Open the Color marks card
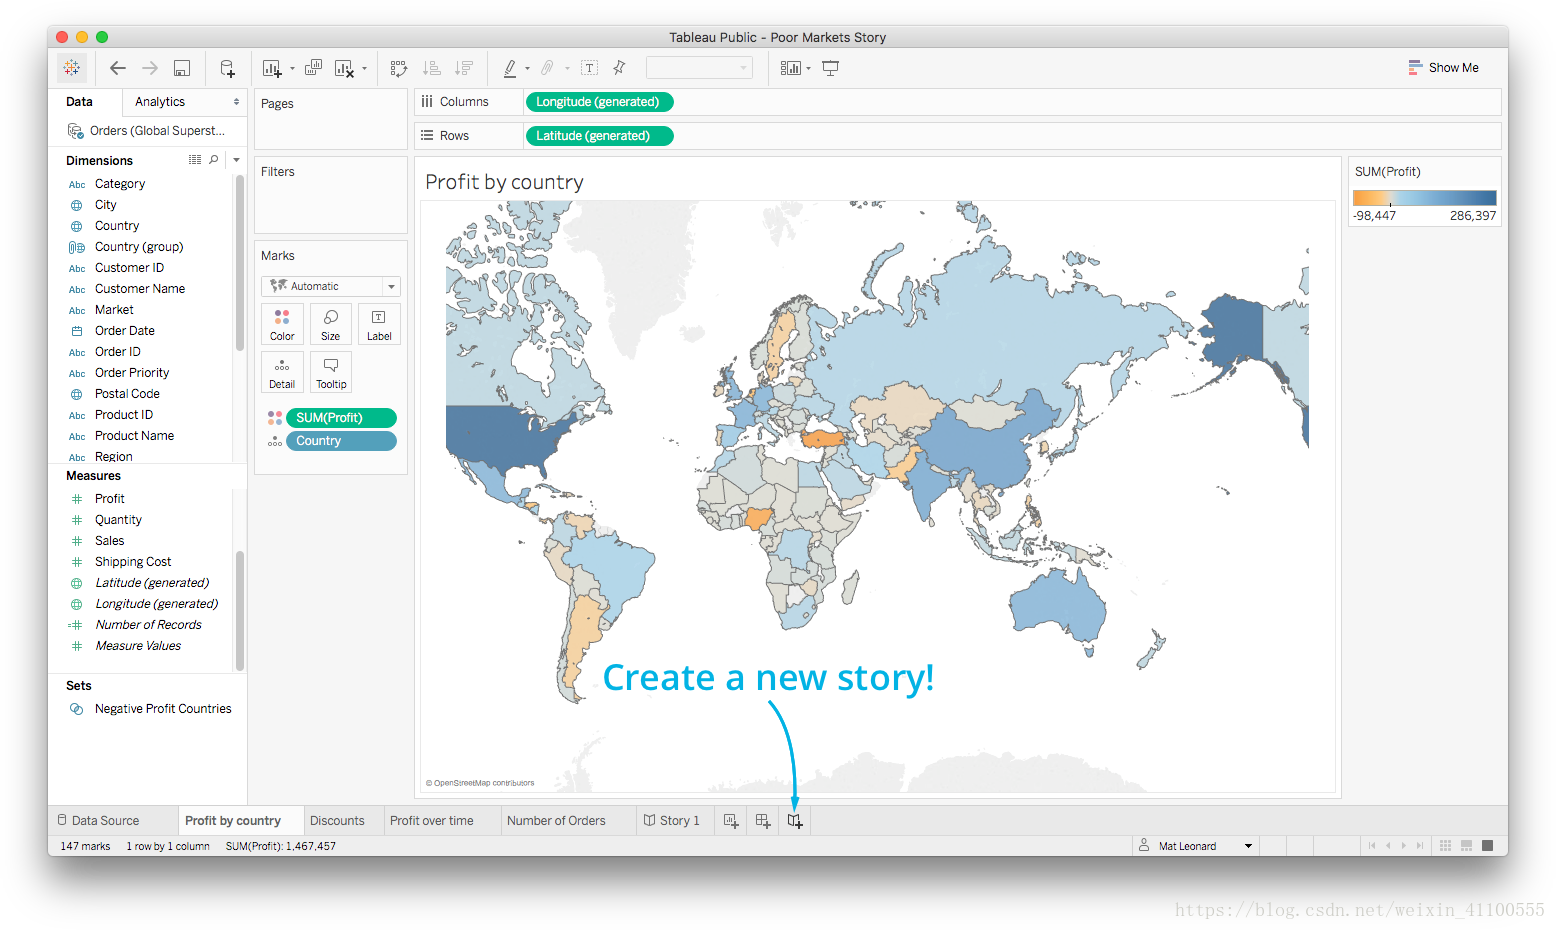 (282, 324)
